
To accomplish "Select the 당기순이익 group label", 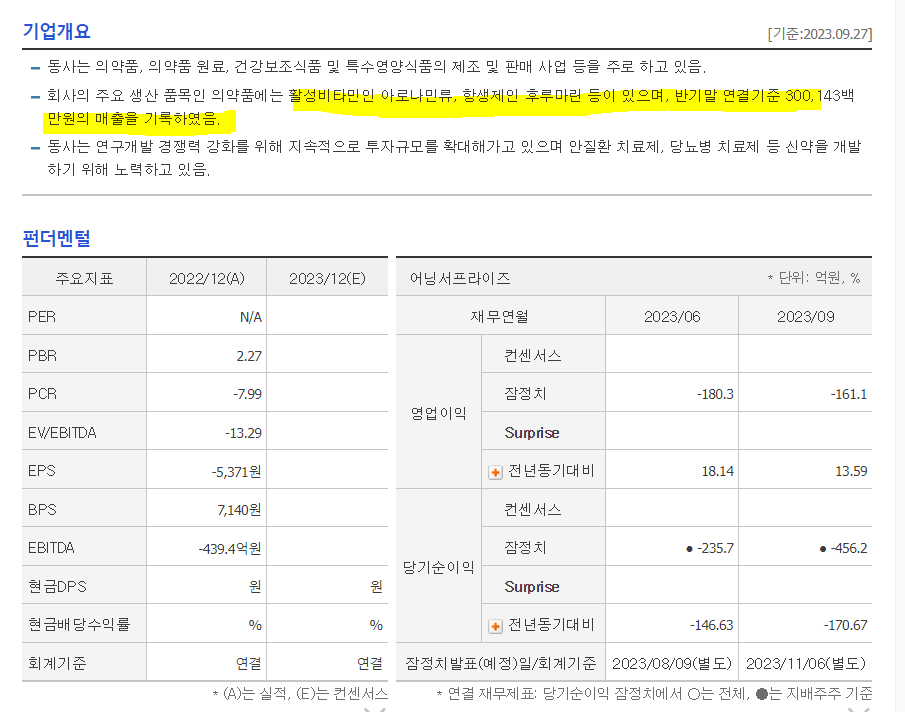I will [438, 568].
